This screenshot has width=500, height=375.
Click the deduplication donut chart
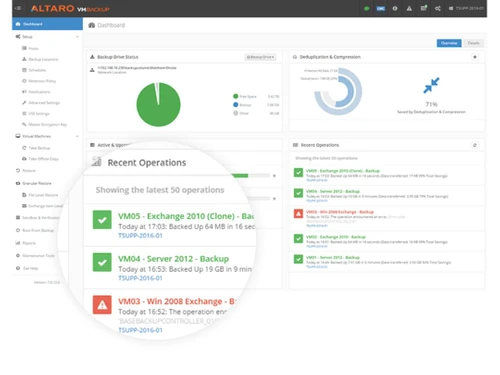click(x=338, y=92)
